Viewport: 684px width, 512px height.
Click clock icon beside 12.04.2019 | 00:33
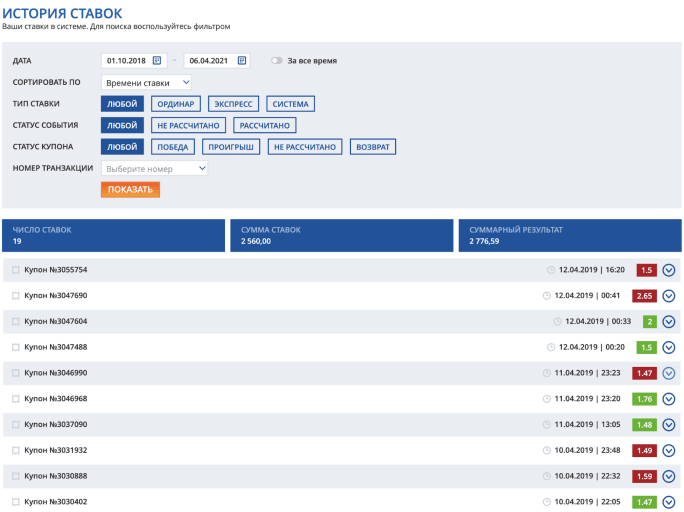click(557, 321)
